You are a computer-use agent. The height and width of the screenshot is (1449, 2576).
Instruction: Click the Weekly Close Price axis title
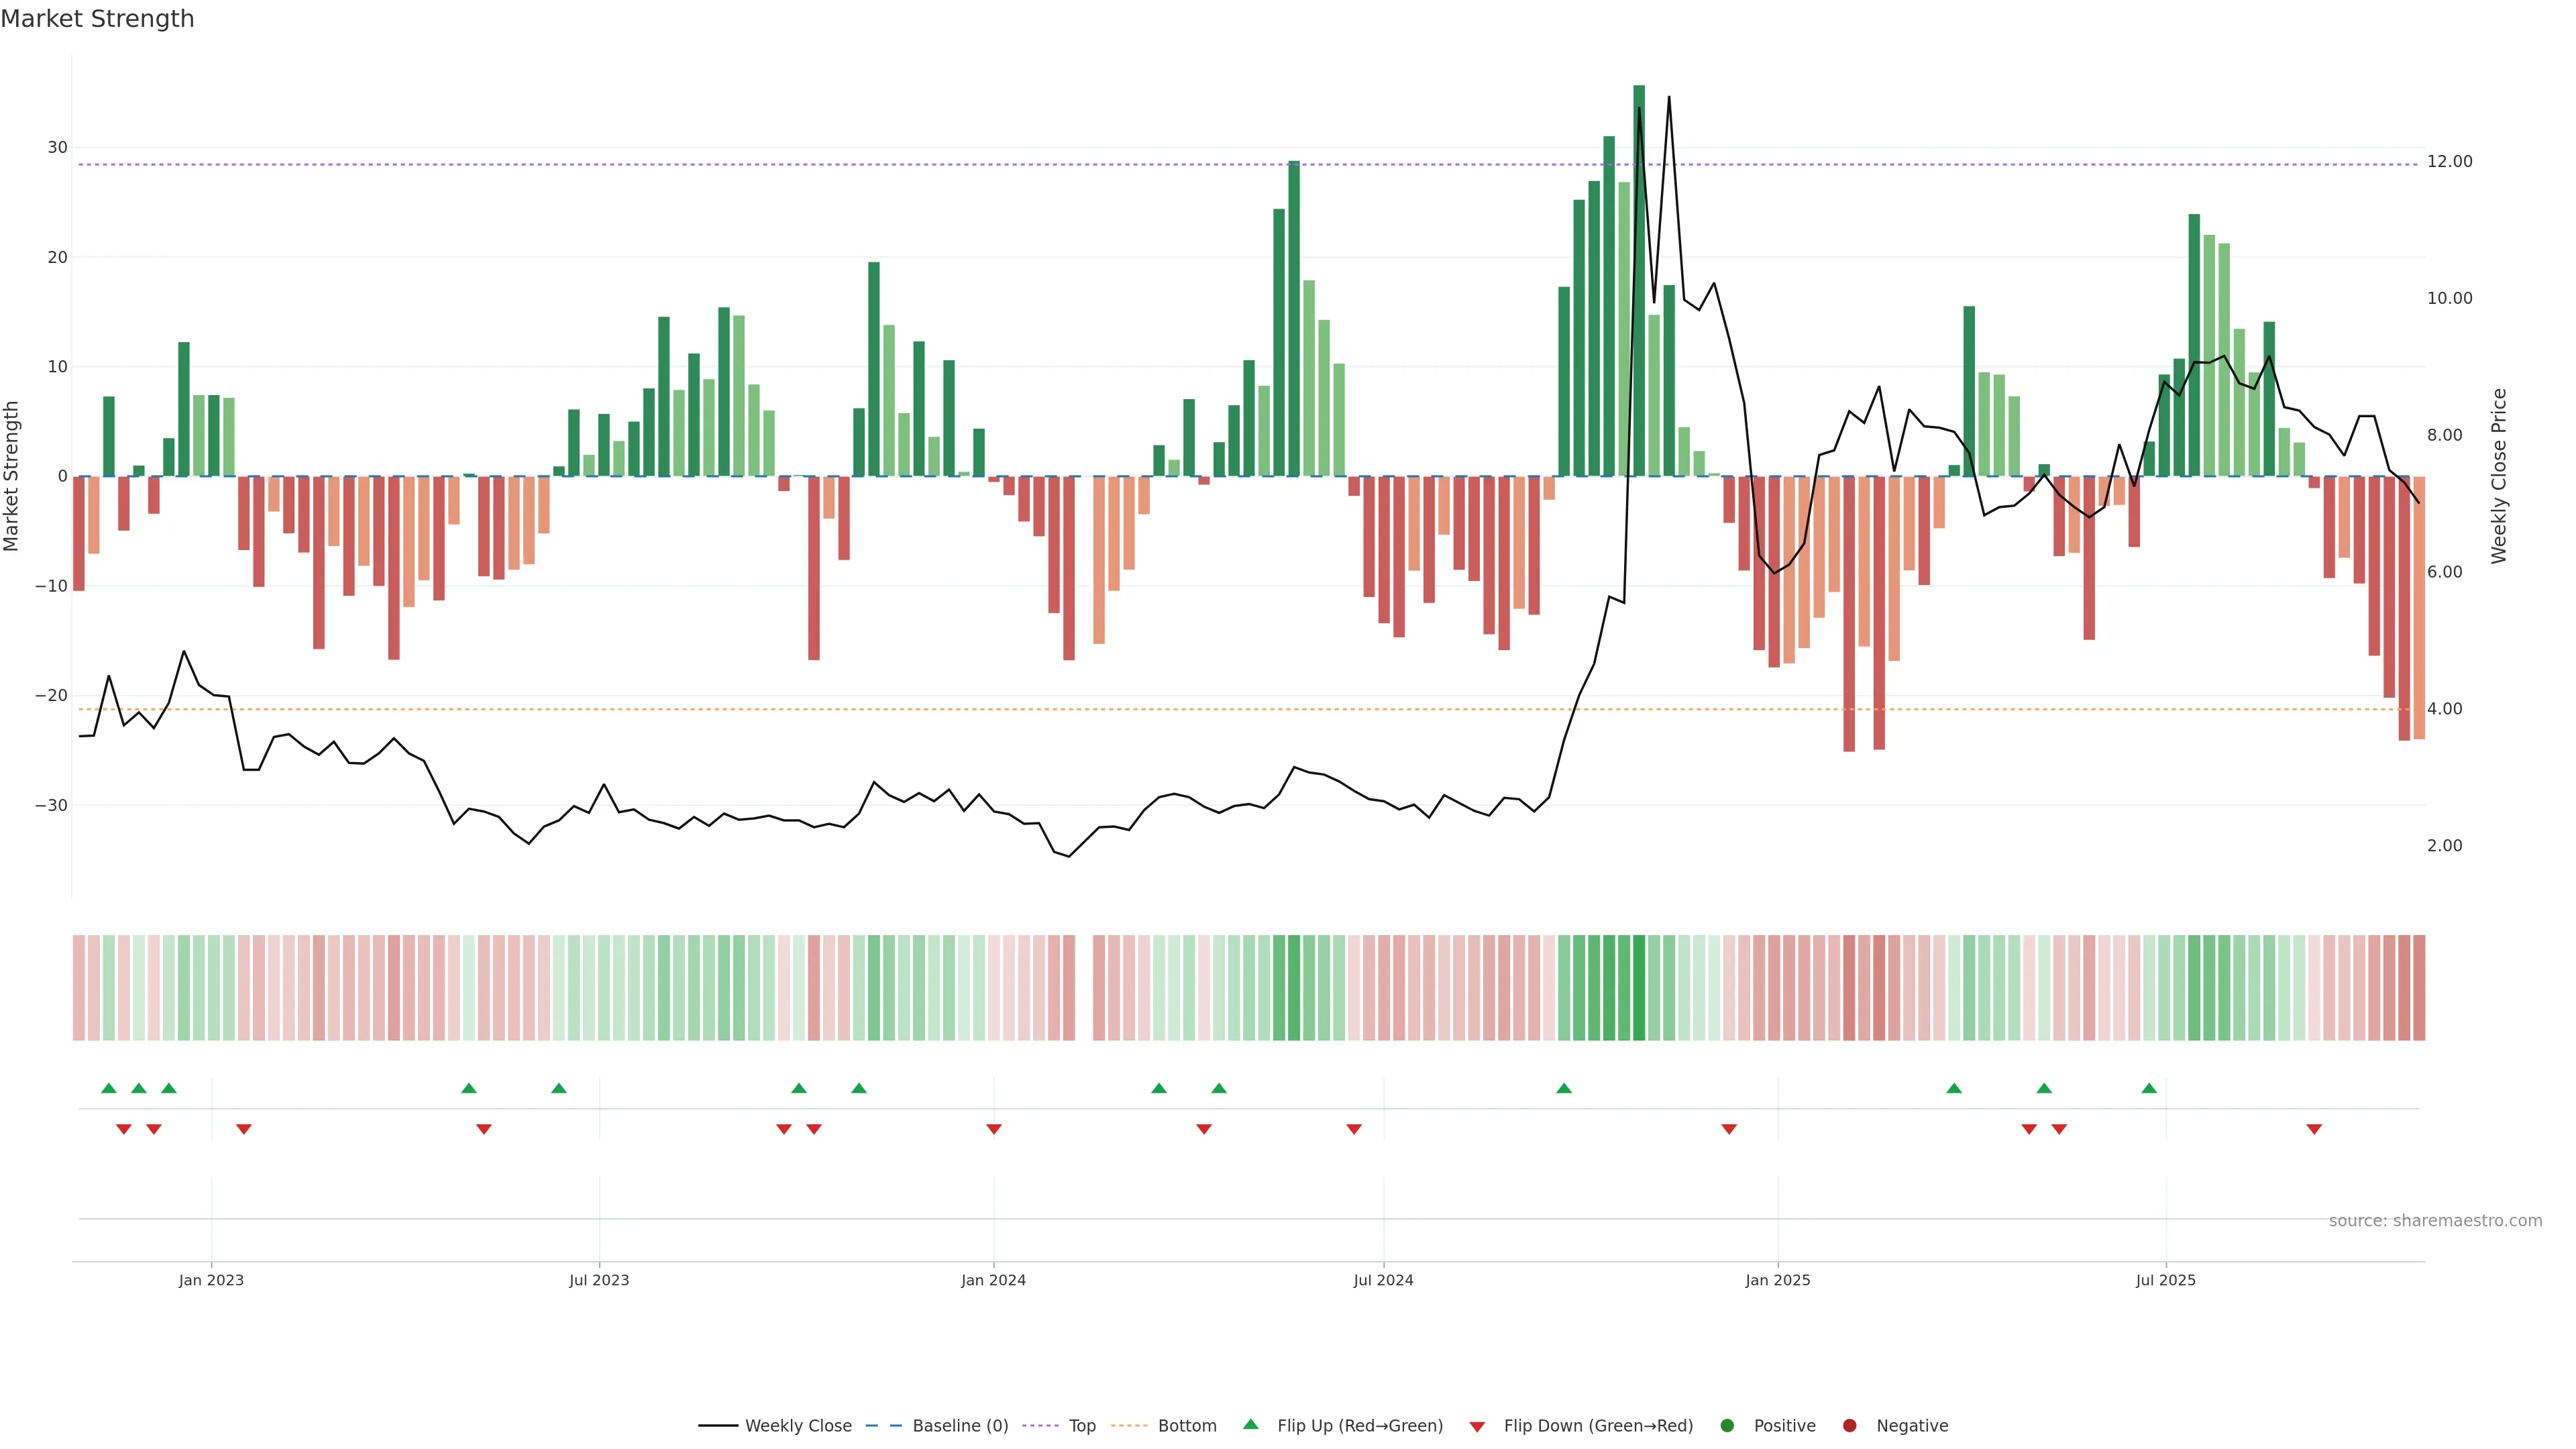tap(2499, 476)
